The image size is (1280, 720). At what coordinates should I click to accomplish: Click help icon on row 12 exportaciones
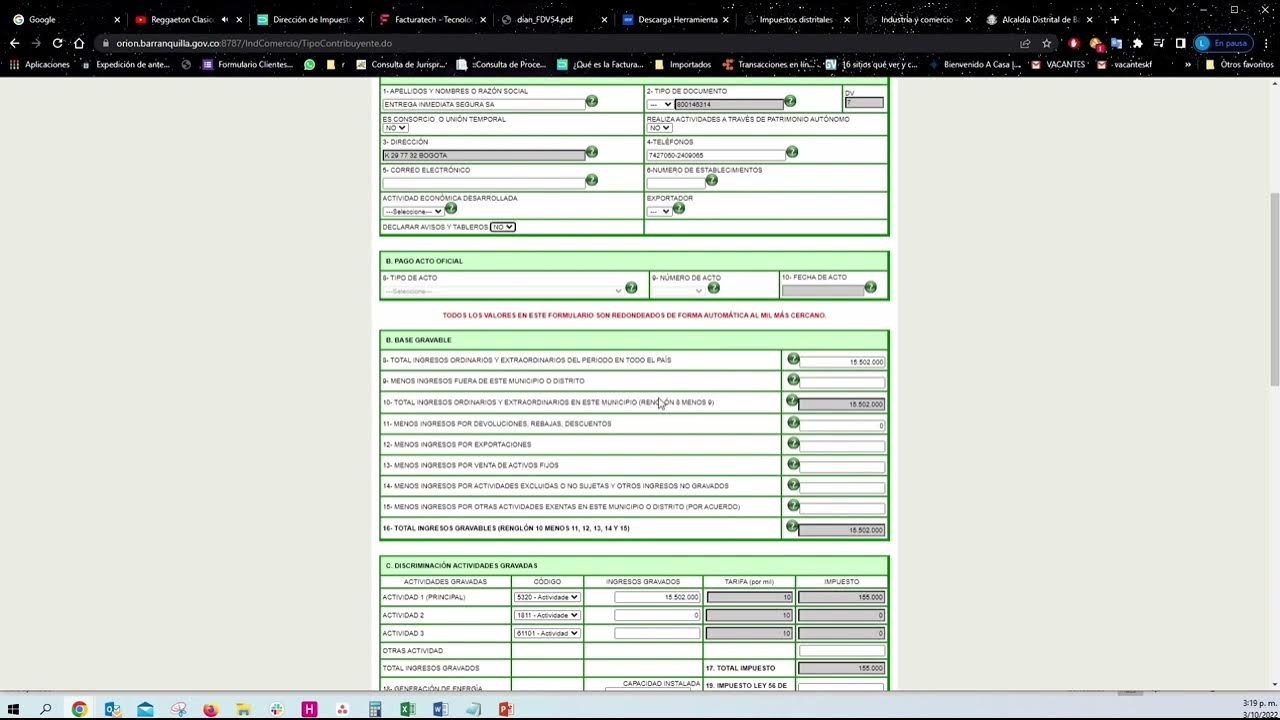click(x=793, y=443)
